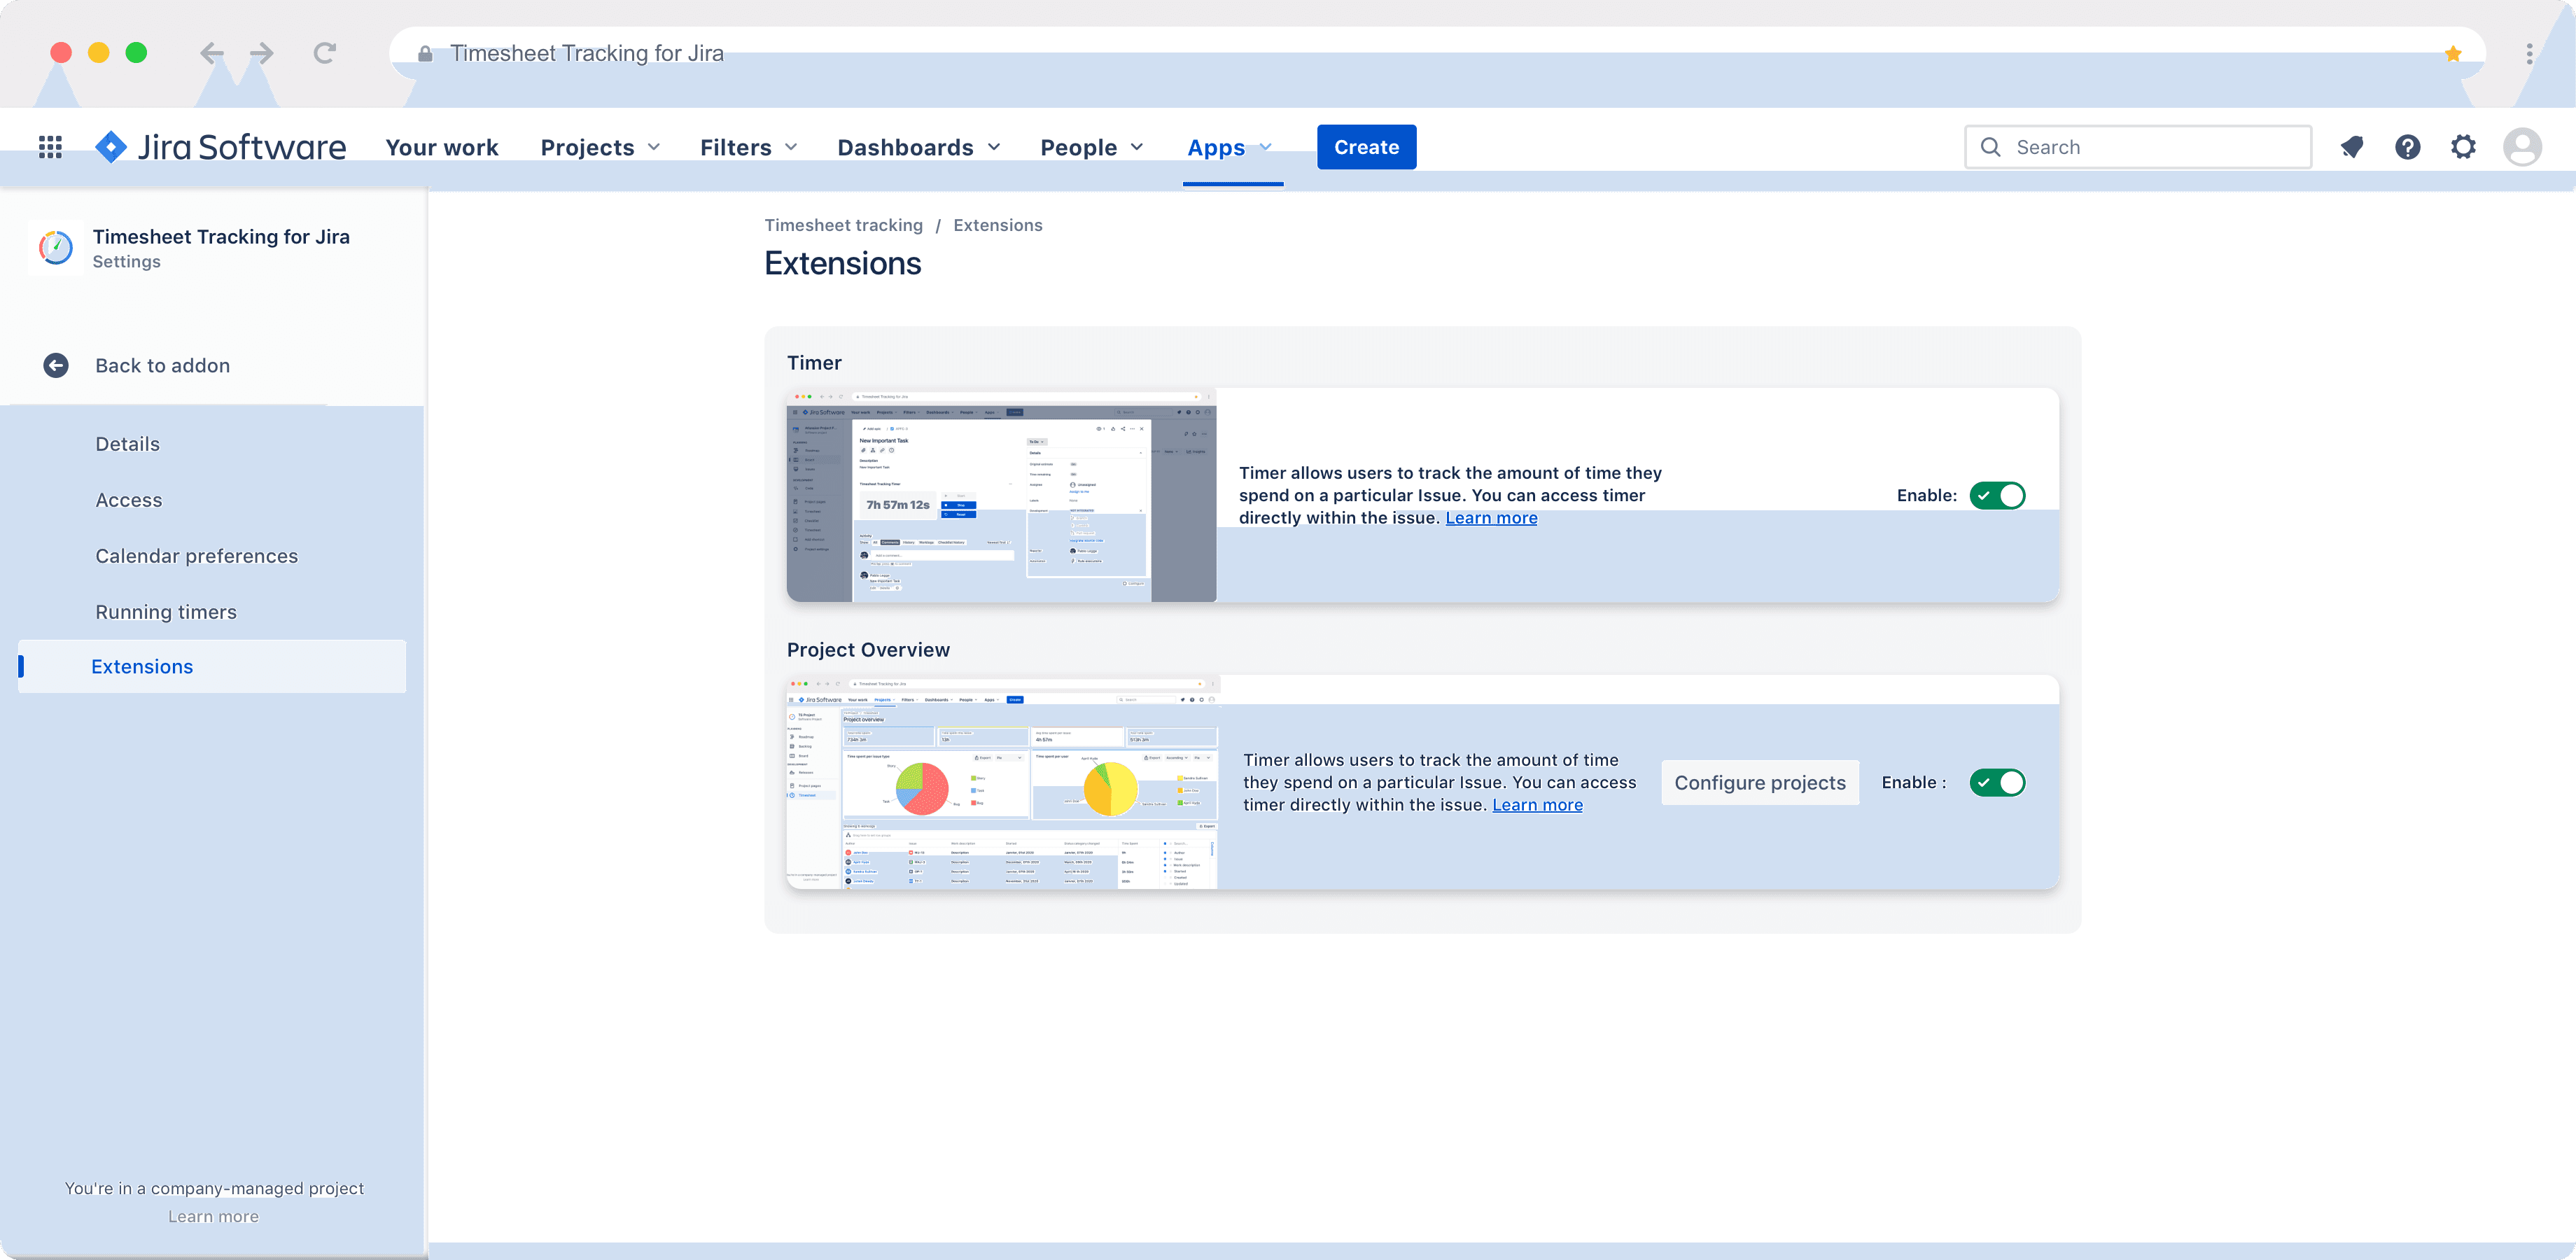This screenshot has width=2576, height=1260.
Task: Click the bookmark star icon
Action: (x=2452, y=54)
